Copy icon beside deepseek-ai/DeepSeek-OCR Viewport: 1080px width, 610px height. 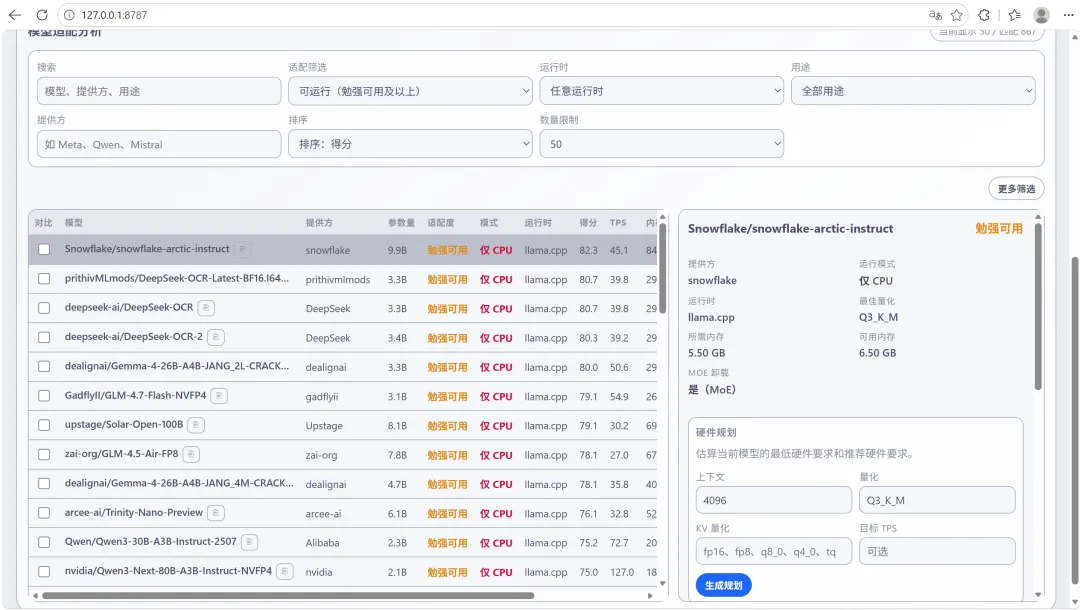(x=206, y=308)
